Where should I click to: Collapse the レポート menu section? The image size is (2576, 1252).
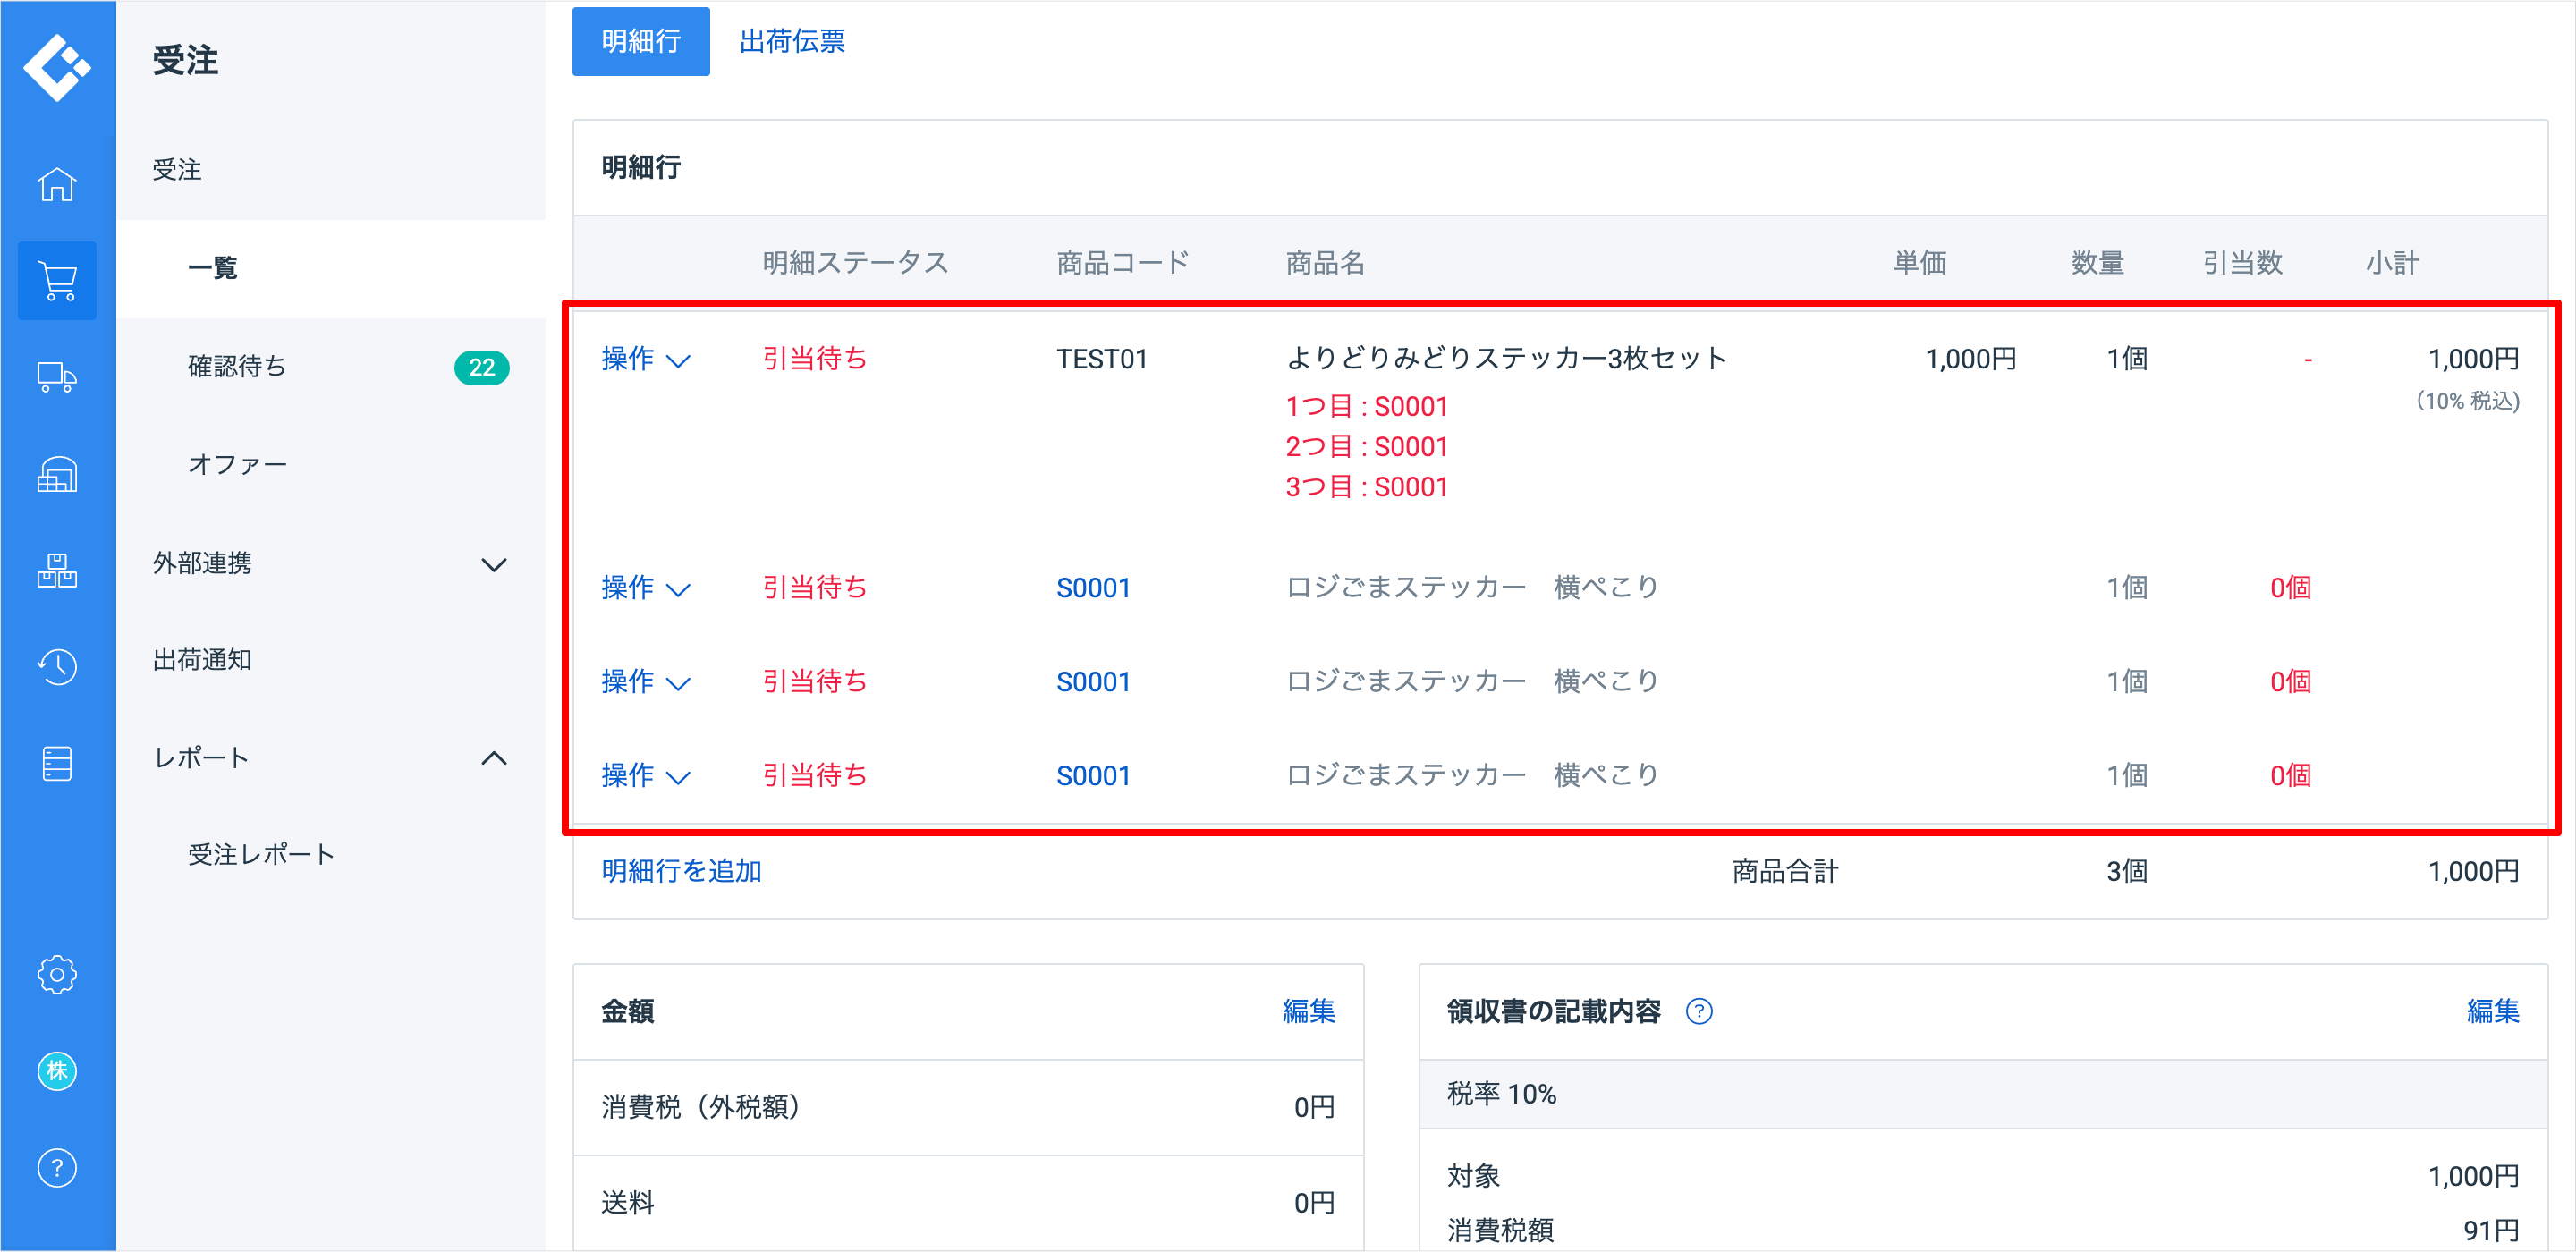(x=494, y=758)
